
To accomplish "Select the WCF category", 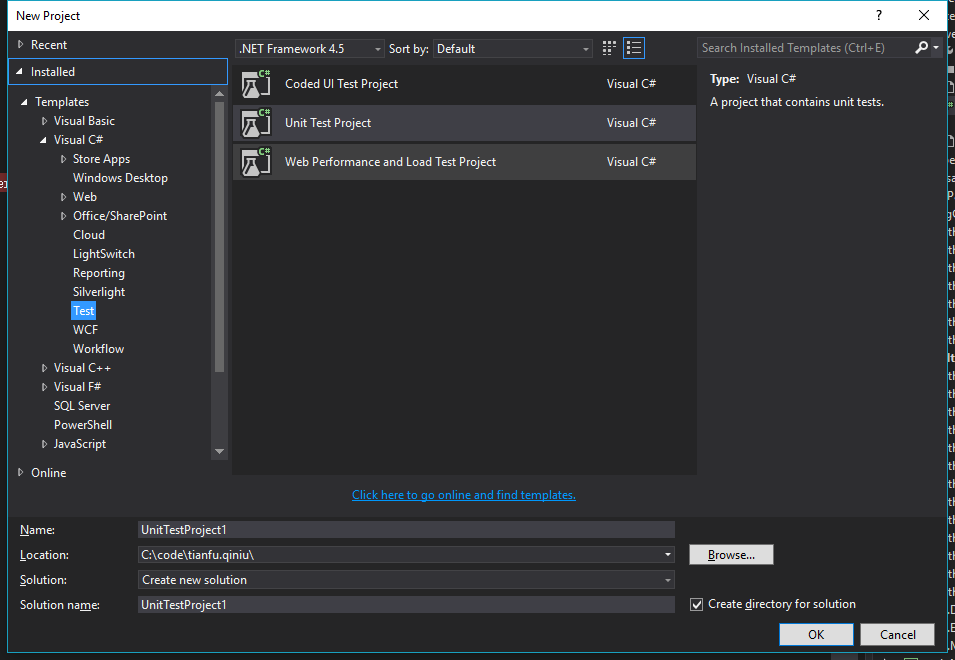I will click(85, 330).
